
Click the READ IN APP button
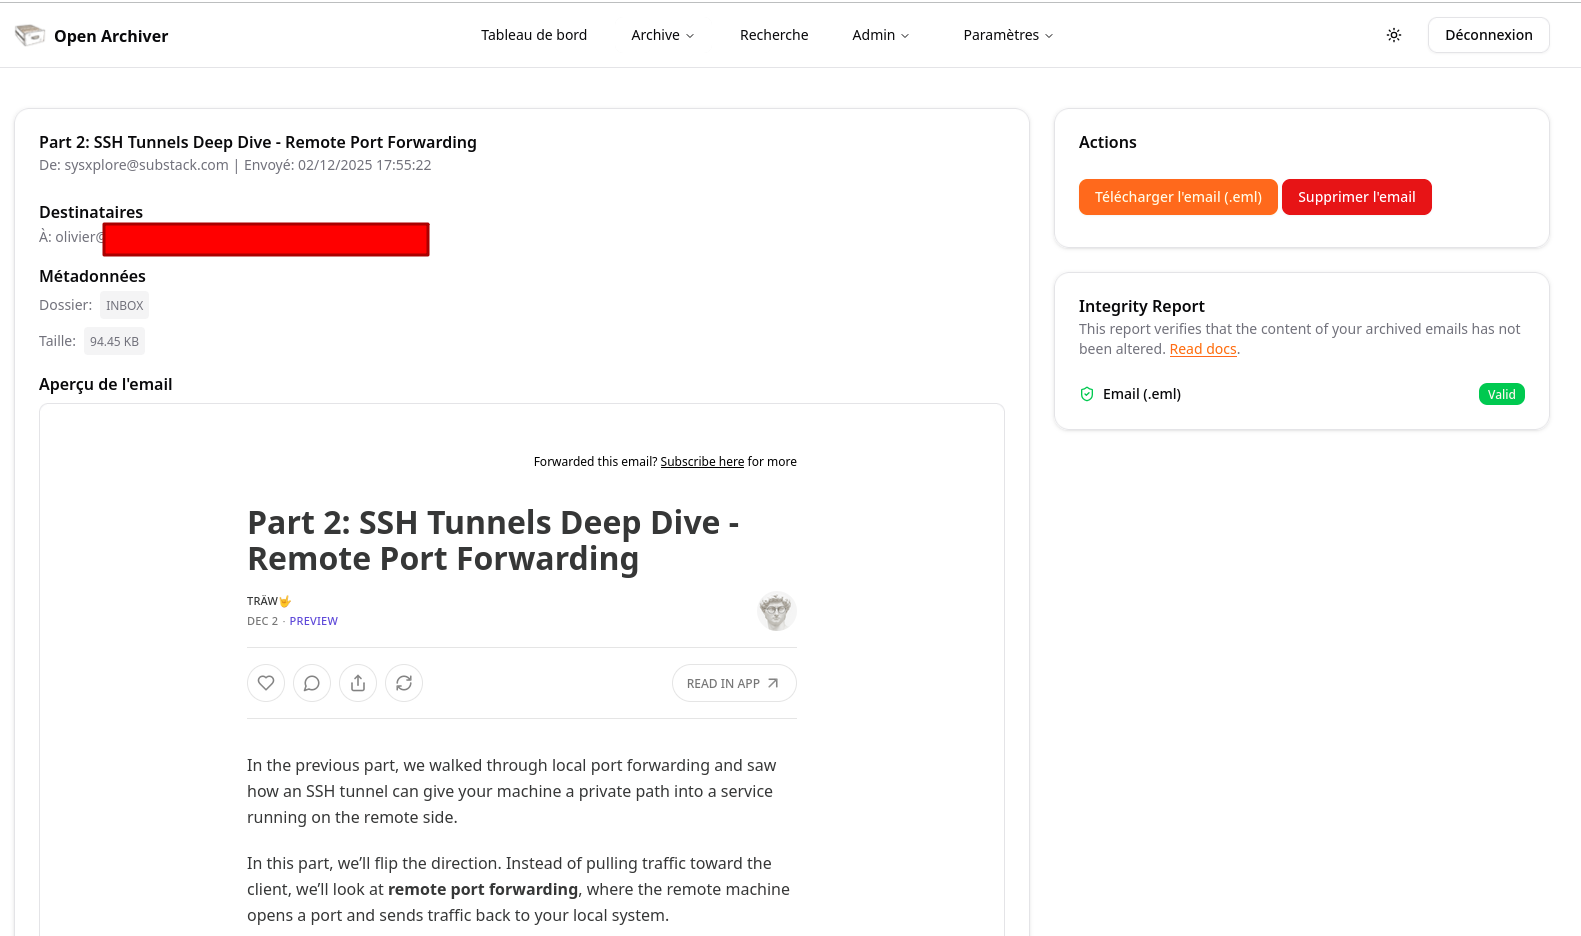click(734, 683)
